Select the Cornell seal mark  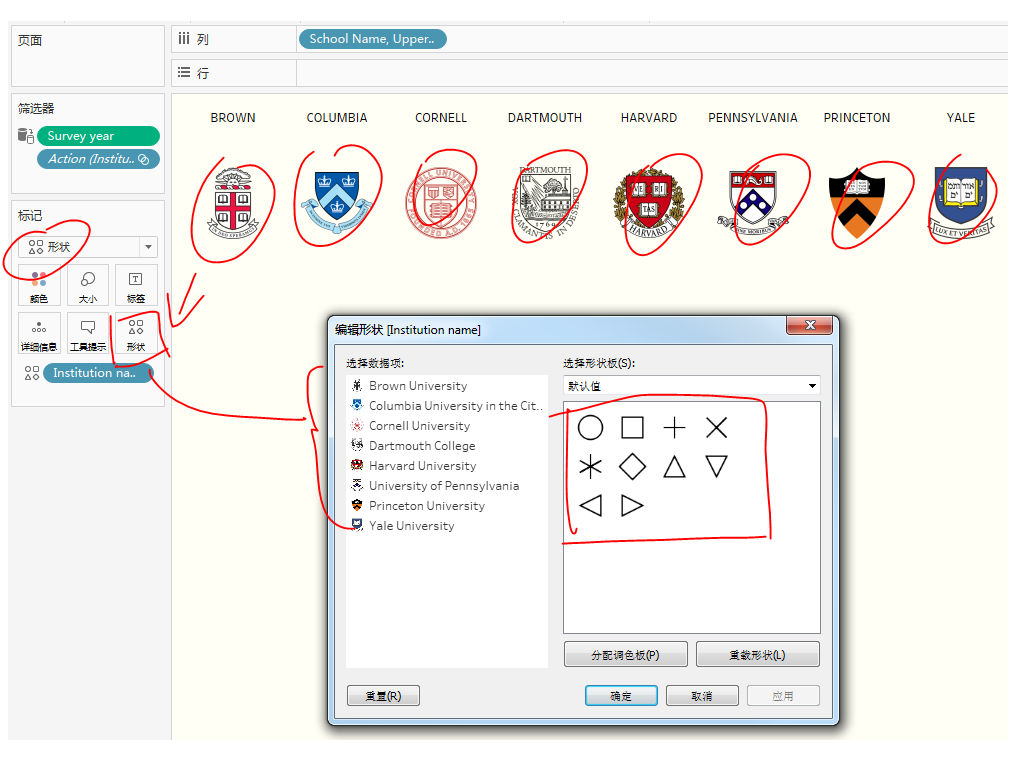click(441, 203)
